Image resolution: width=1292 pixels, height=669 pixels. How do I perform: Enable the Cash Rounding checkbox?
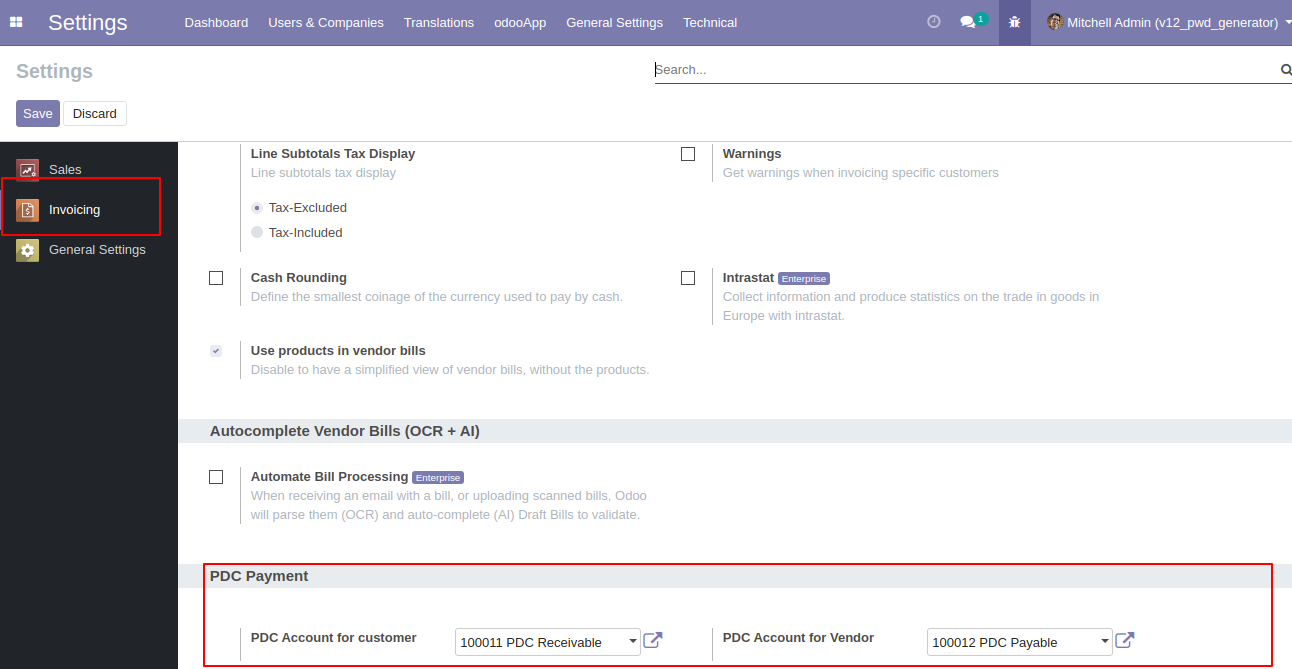216,278
